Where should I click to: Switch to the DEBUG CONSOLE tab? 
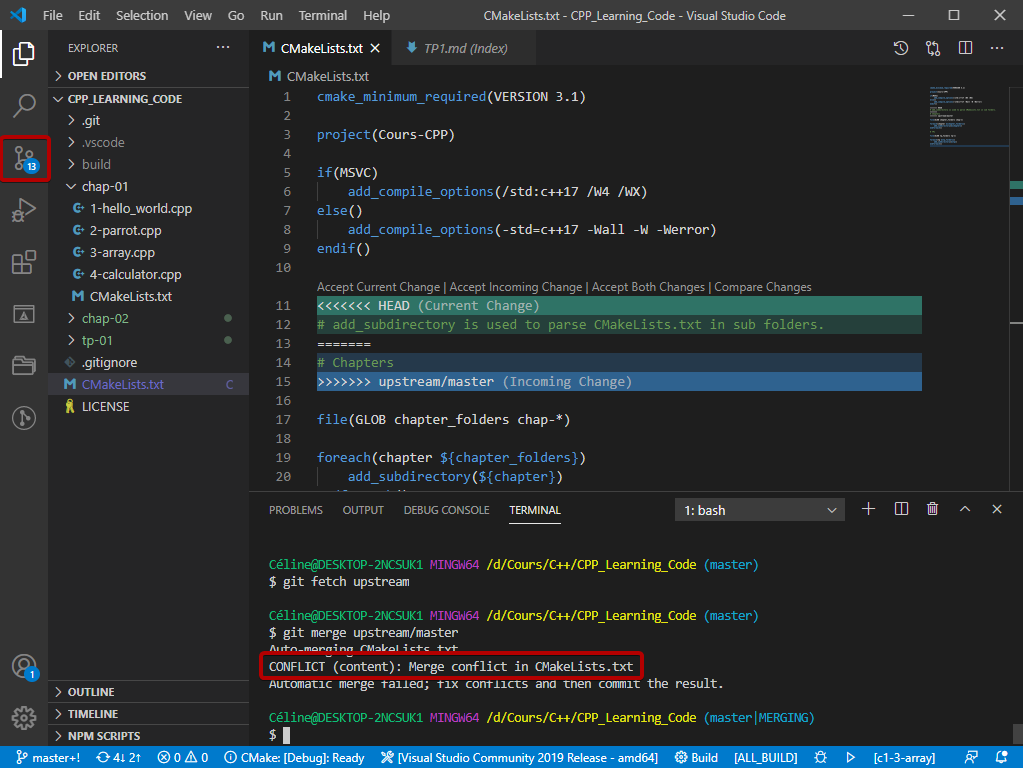tap(446, 510)
